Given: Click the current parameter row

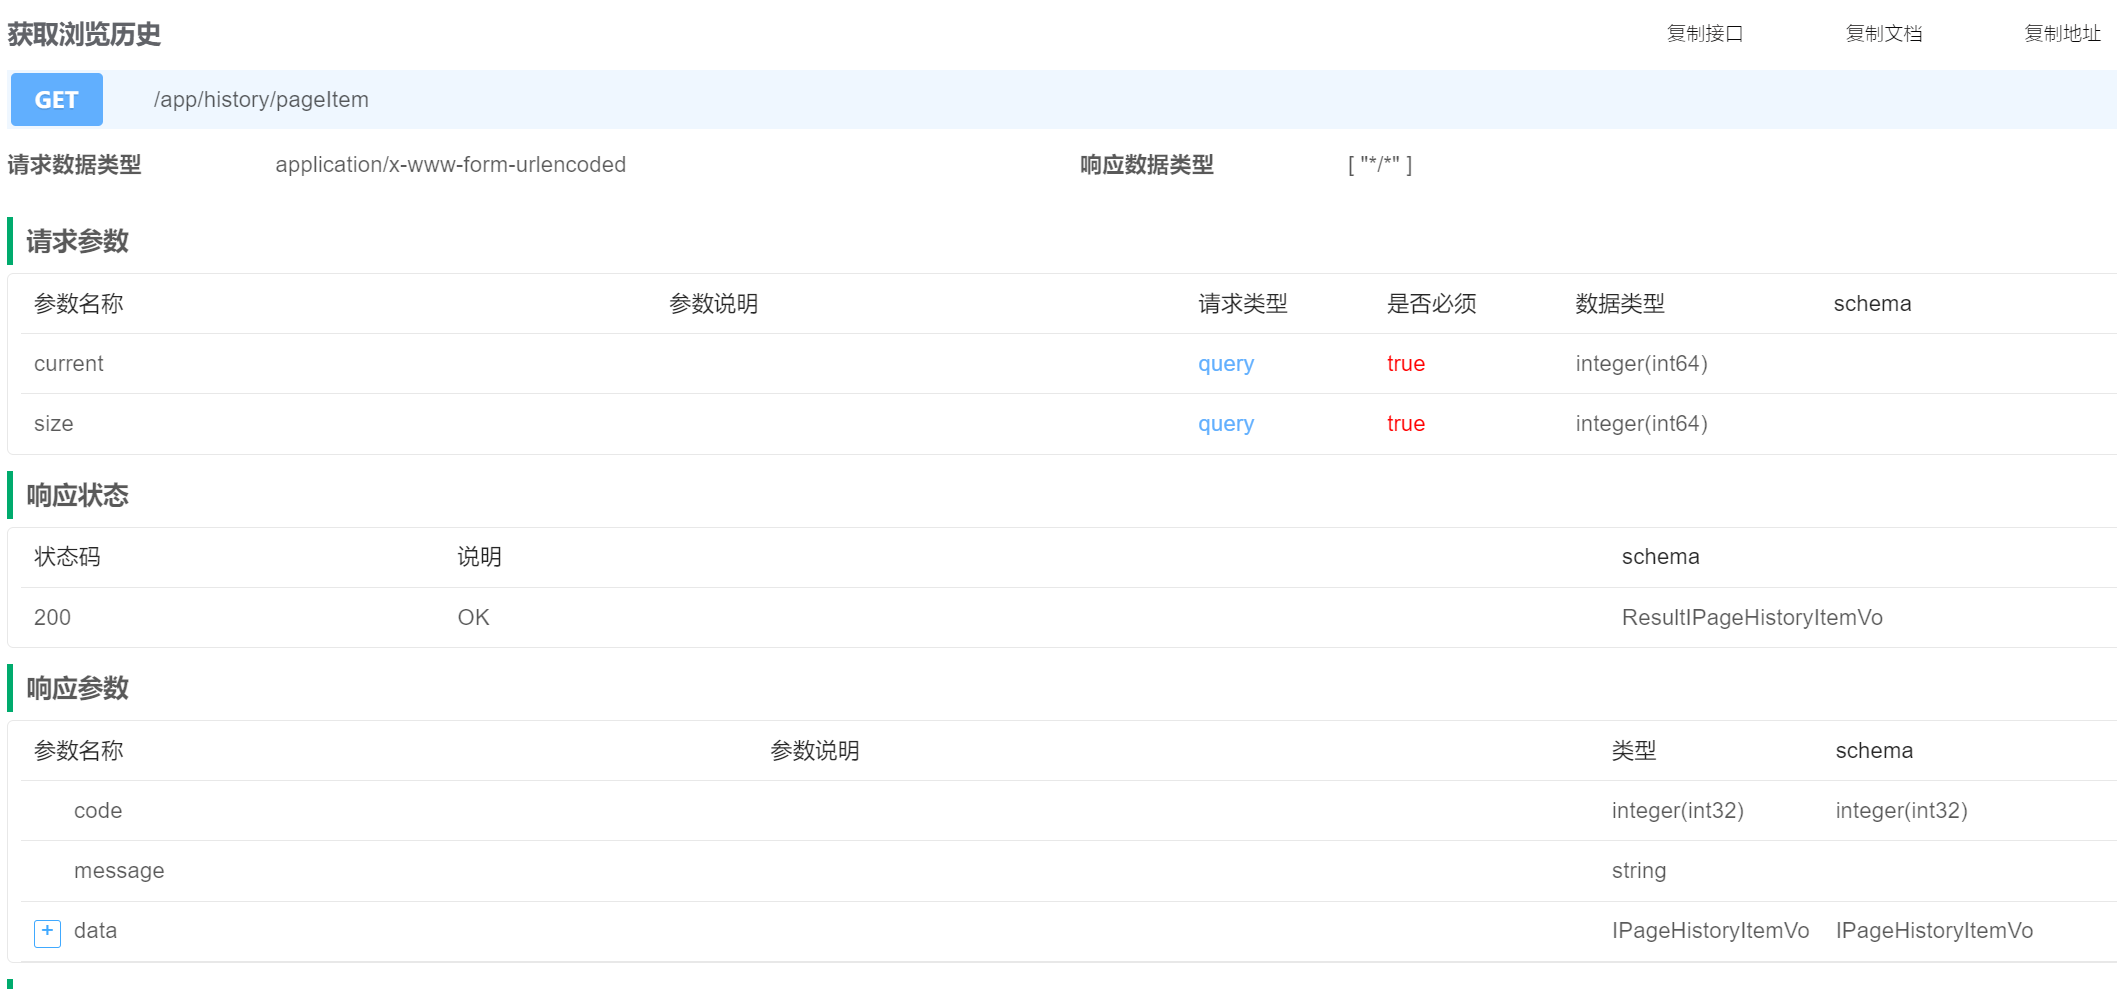Looking at the screenshot, I should coord(68,363).
